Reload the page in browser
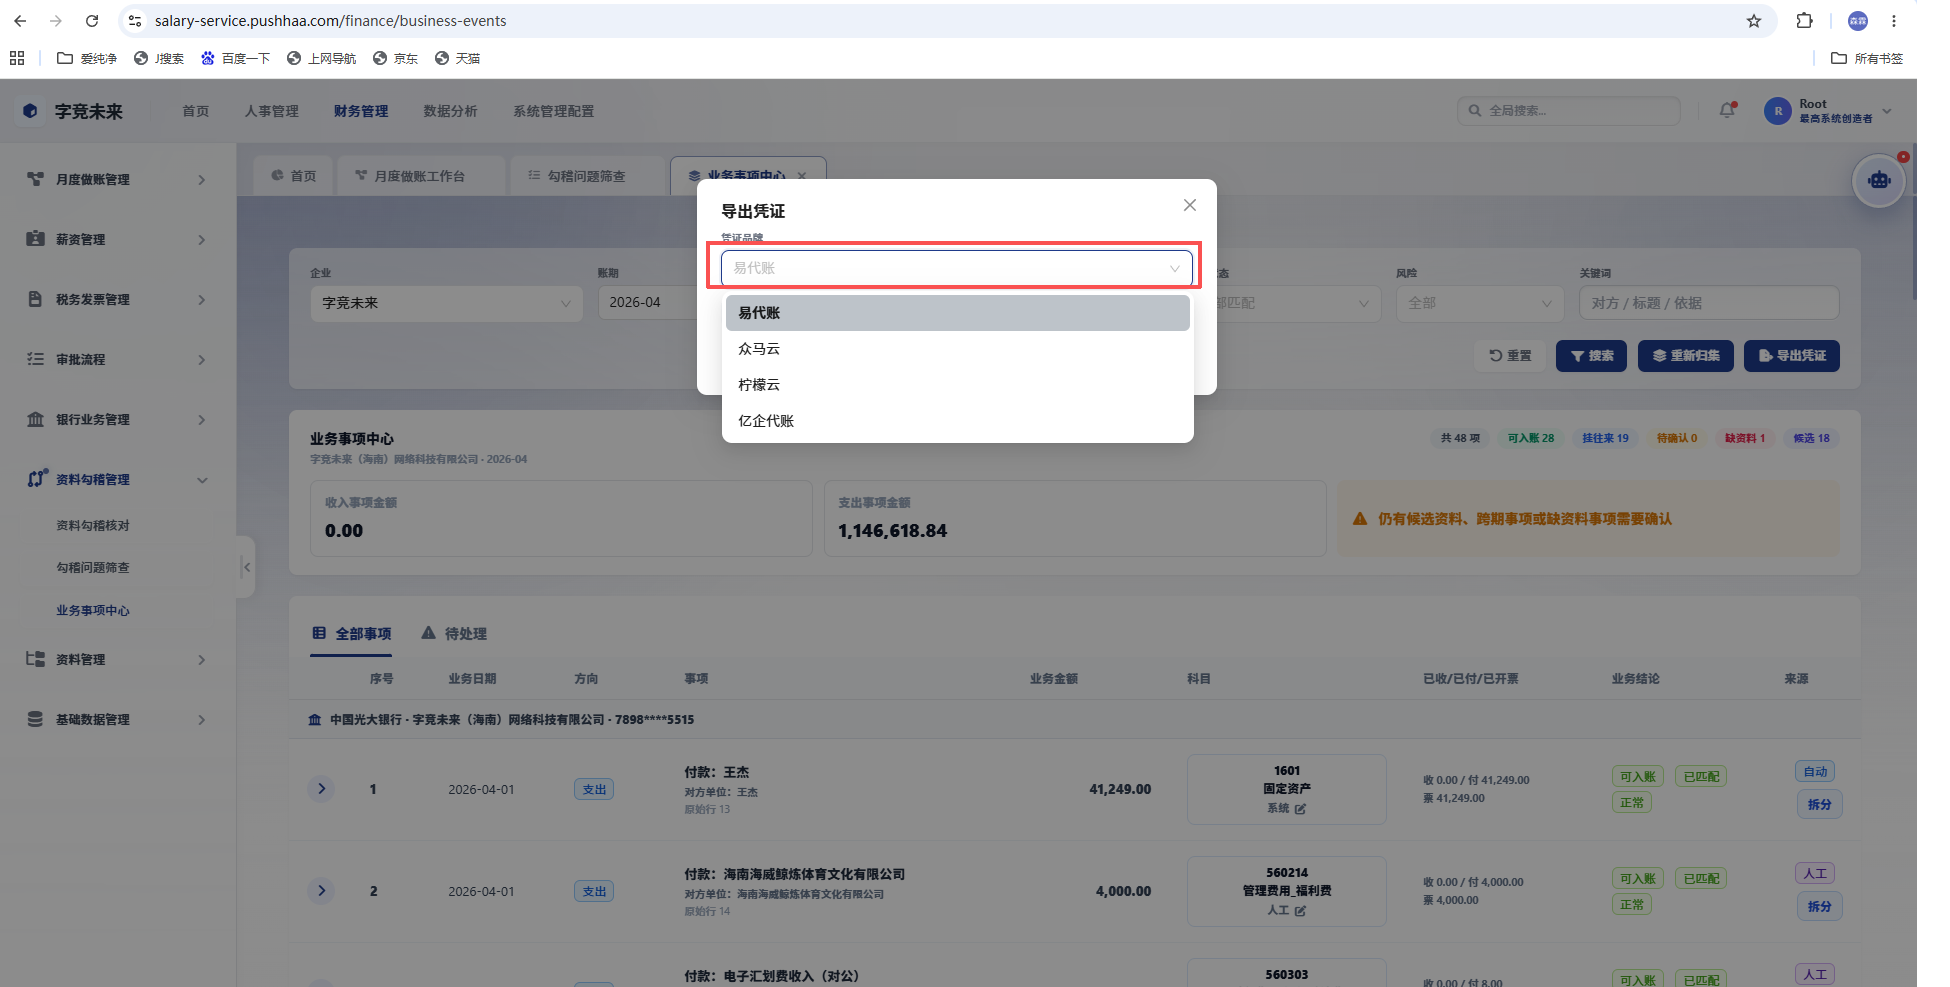Screen dimensions: 1950x987 pyautogui.click(x=92, y=21)
